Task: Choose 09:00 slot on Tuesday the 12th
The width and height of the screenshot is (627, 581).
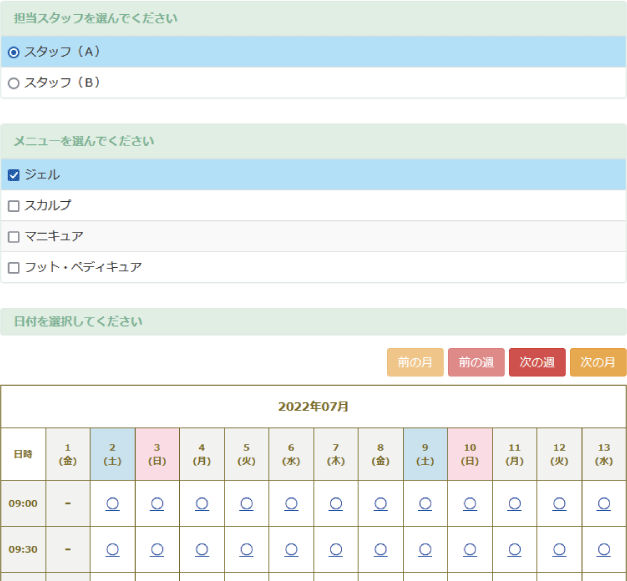Action: tap(559, 504)
